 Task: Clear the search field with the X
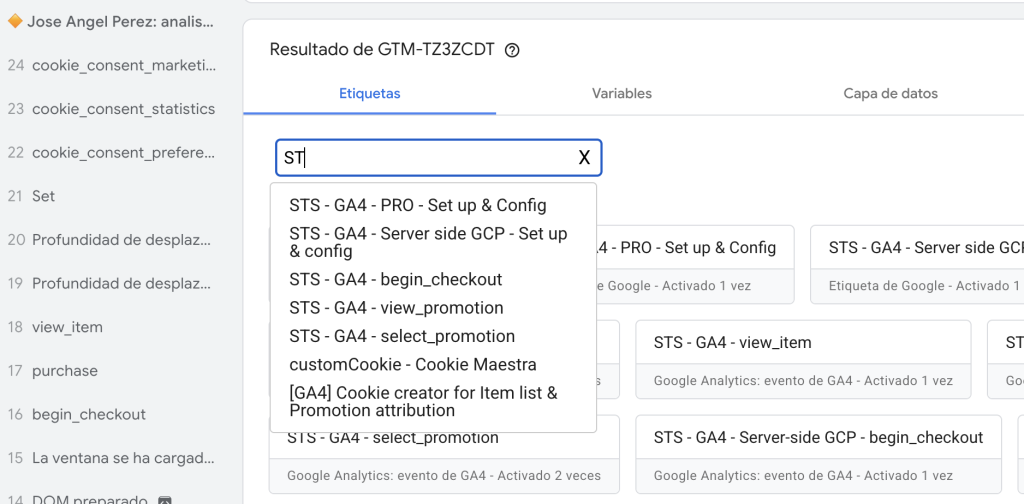pyautogui.click(x=584, y=157)
